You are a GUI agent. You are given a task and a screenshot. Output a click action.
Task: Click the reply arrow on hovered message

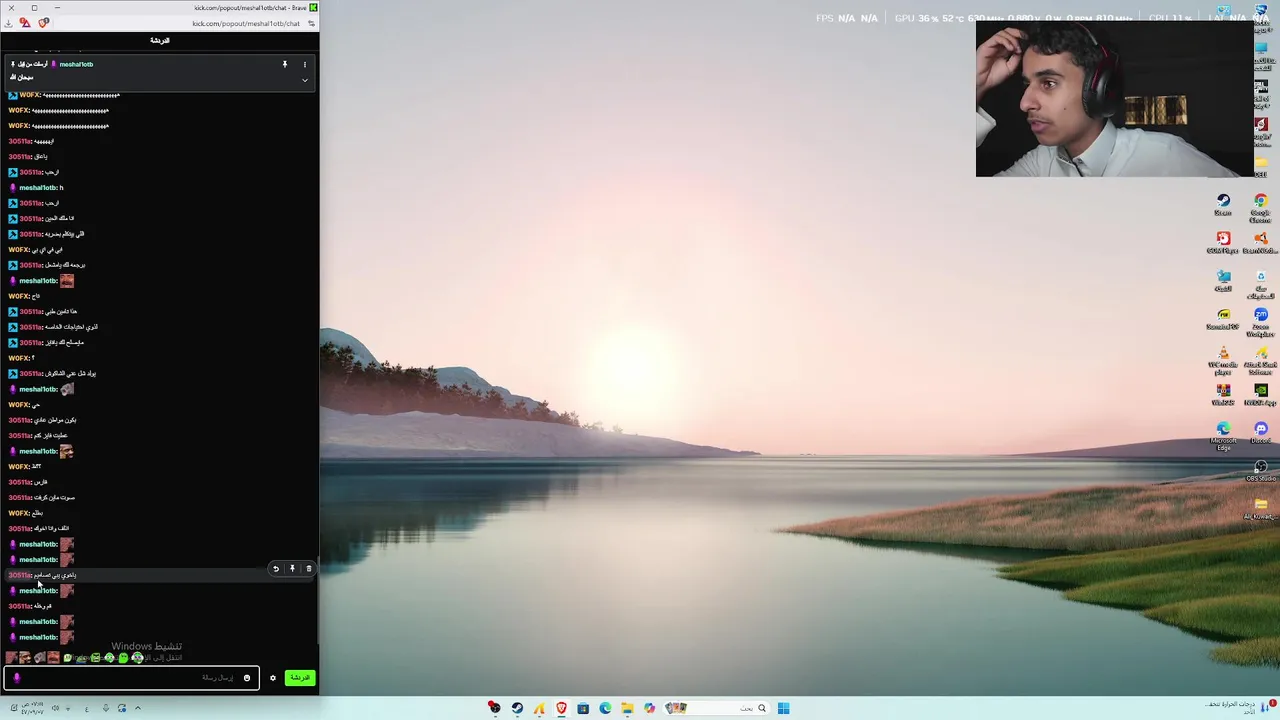276,568
